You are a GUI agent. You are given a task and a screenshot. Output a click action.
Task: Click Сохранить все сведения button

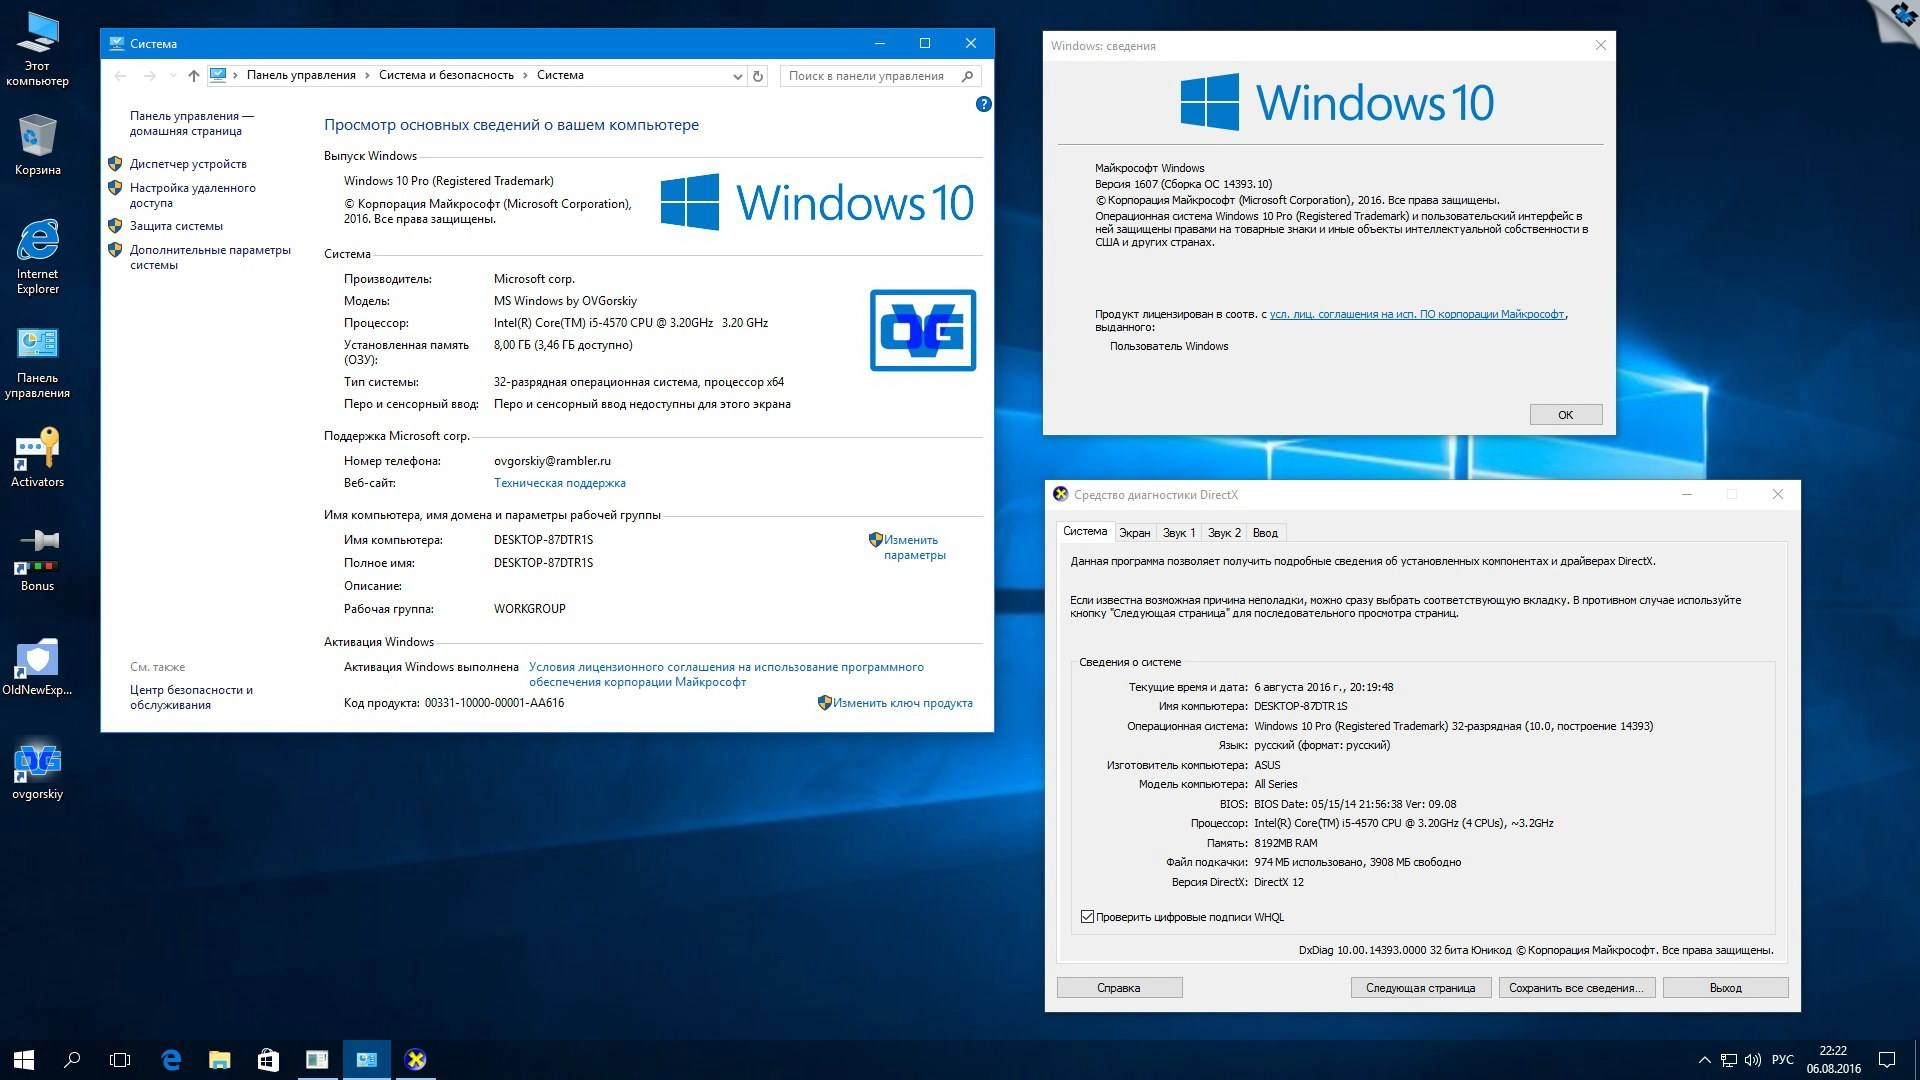[x=1576, y=988]
